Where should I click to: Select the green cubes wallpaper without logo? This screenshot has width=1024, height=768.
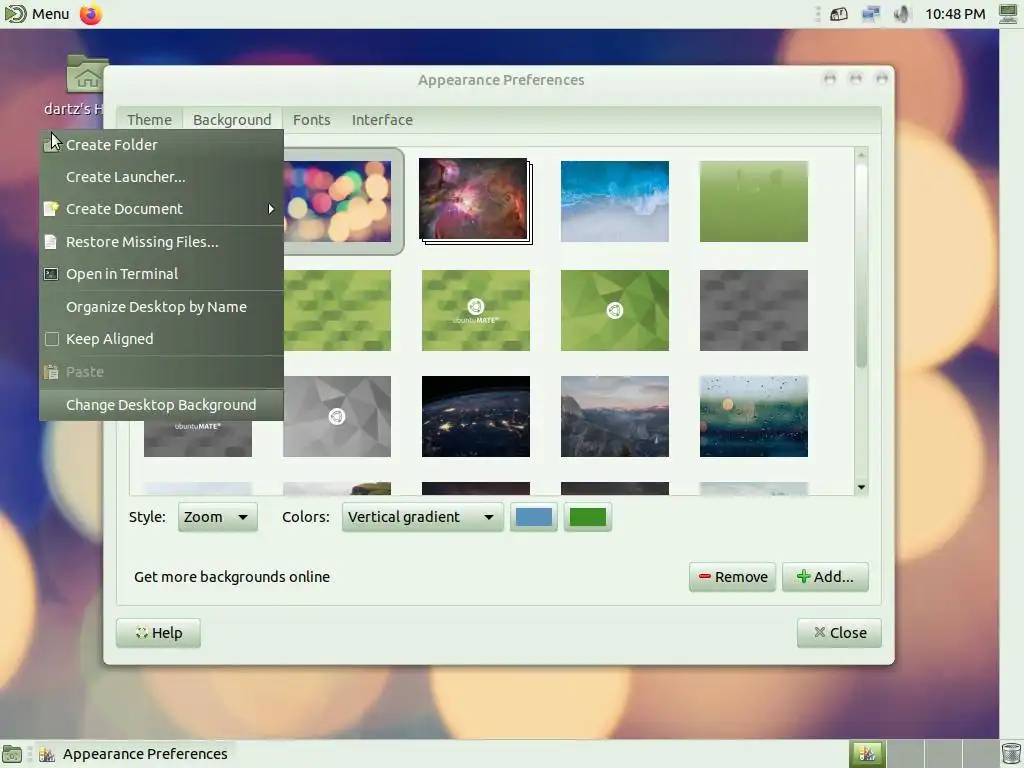tap(338, 310)
